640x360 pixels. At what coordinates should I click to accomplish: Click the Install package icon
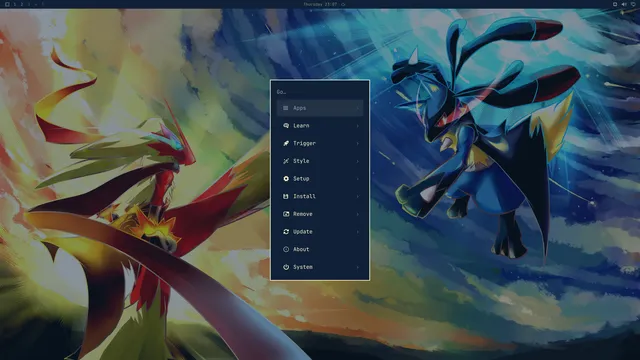pos(286,196)
